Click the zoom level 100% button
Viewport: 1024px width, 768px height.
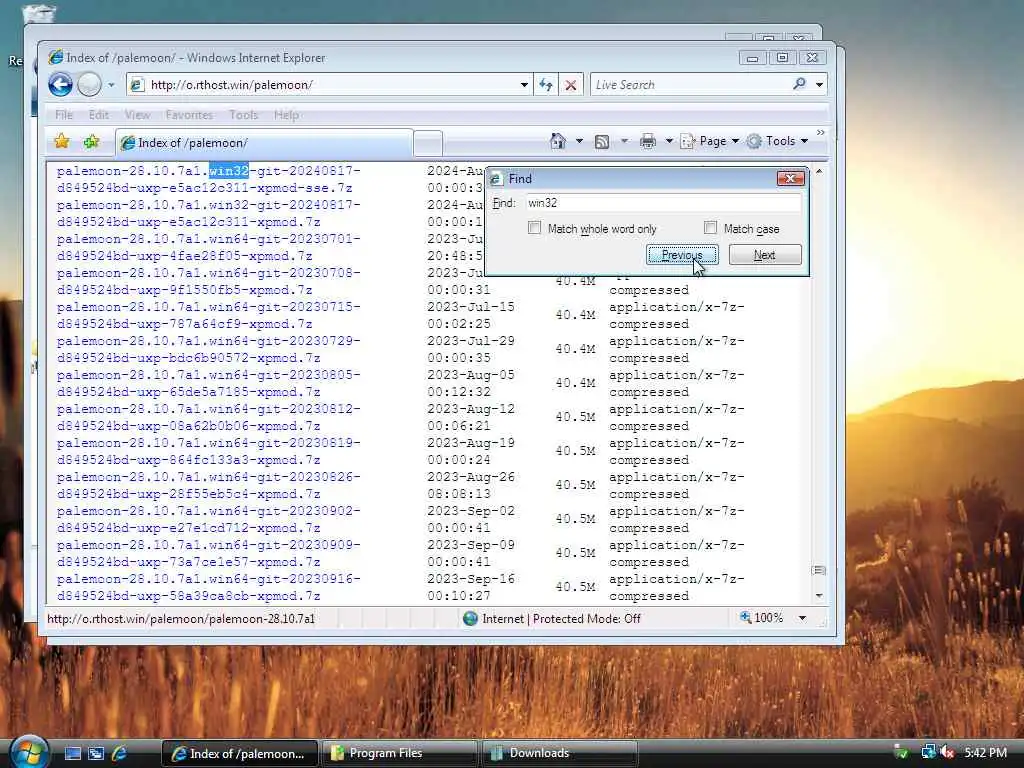761,618
